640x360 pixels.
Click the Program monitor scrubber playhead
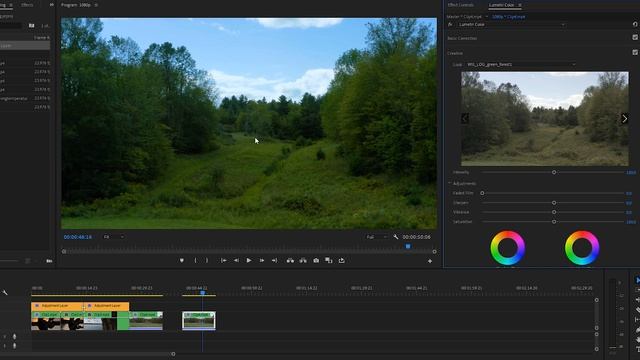point(408,247)
